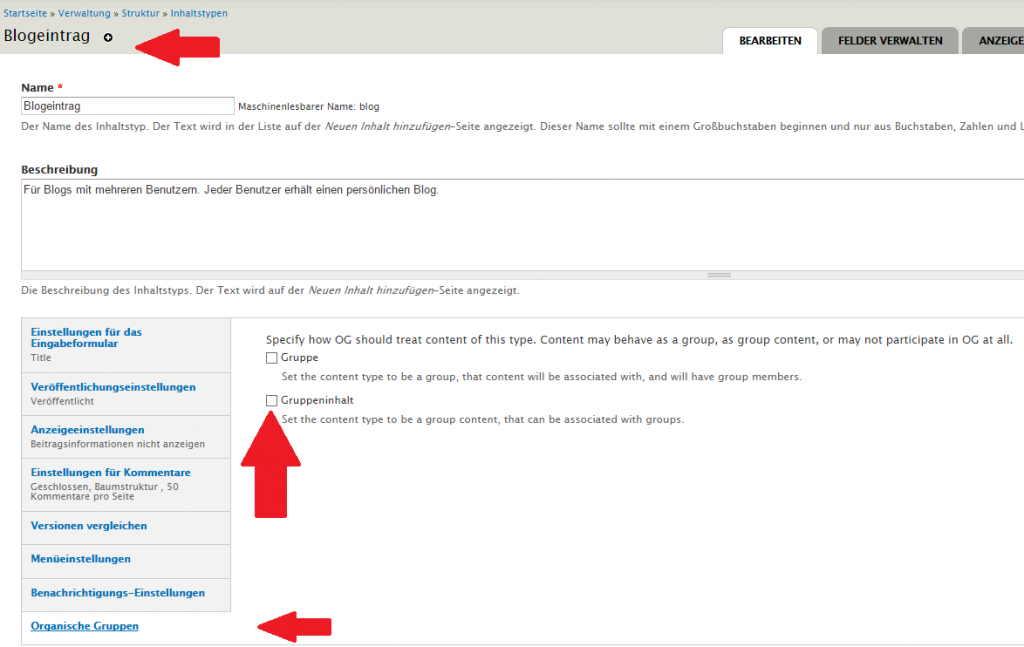Select Versionen vergleichen vertical tab
This screenshot has width=1024, height=647.
pos(89,525)
